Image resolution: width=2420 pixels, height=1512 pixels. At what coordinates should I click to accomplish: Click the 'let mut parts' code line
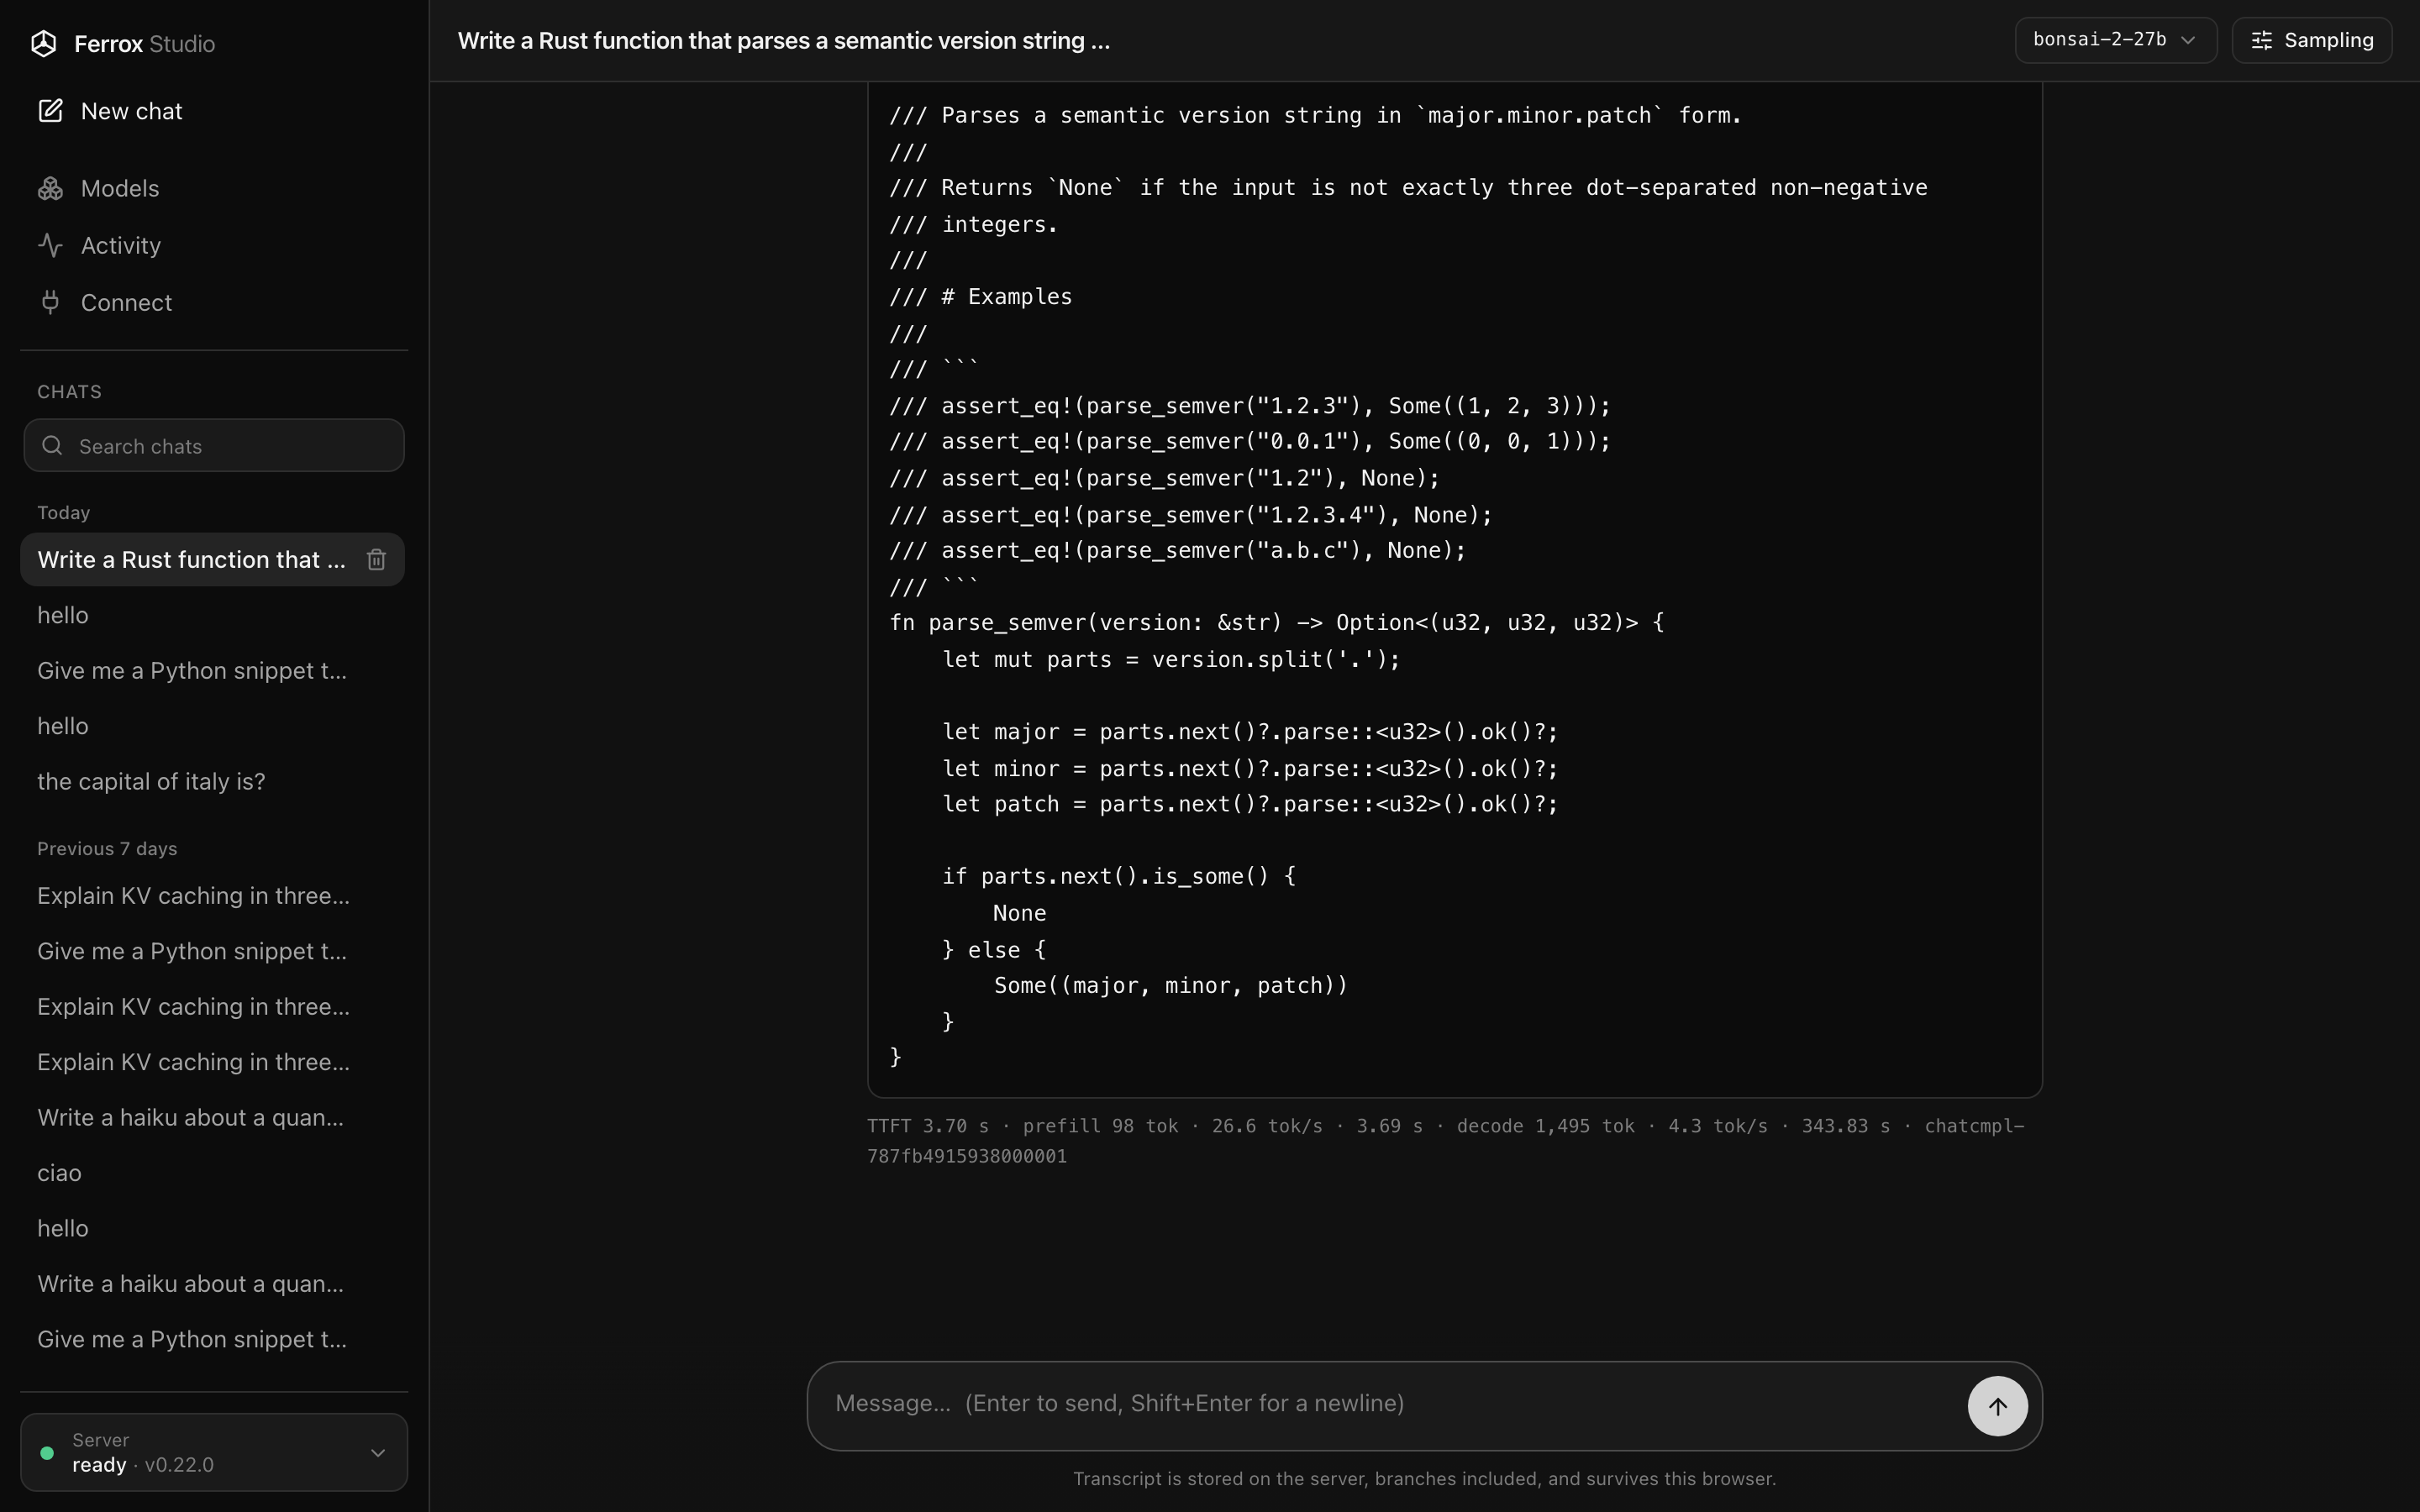point(1171,660)
